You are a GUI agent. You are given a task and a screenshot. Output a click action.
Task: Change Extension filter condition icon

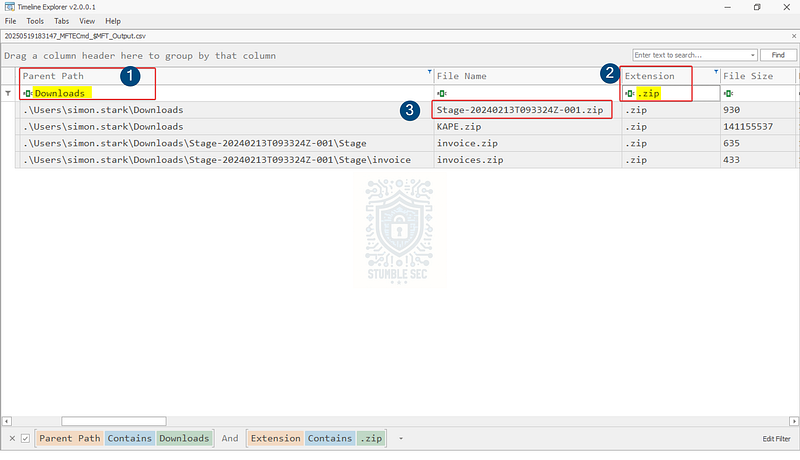[630, 93]
